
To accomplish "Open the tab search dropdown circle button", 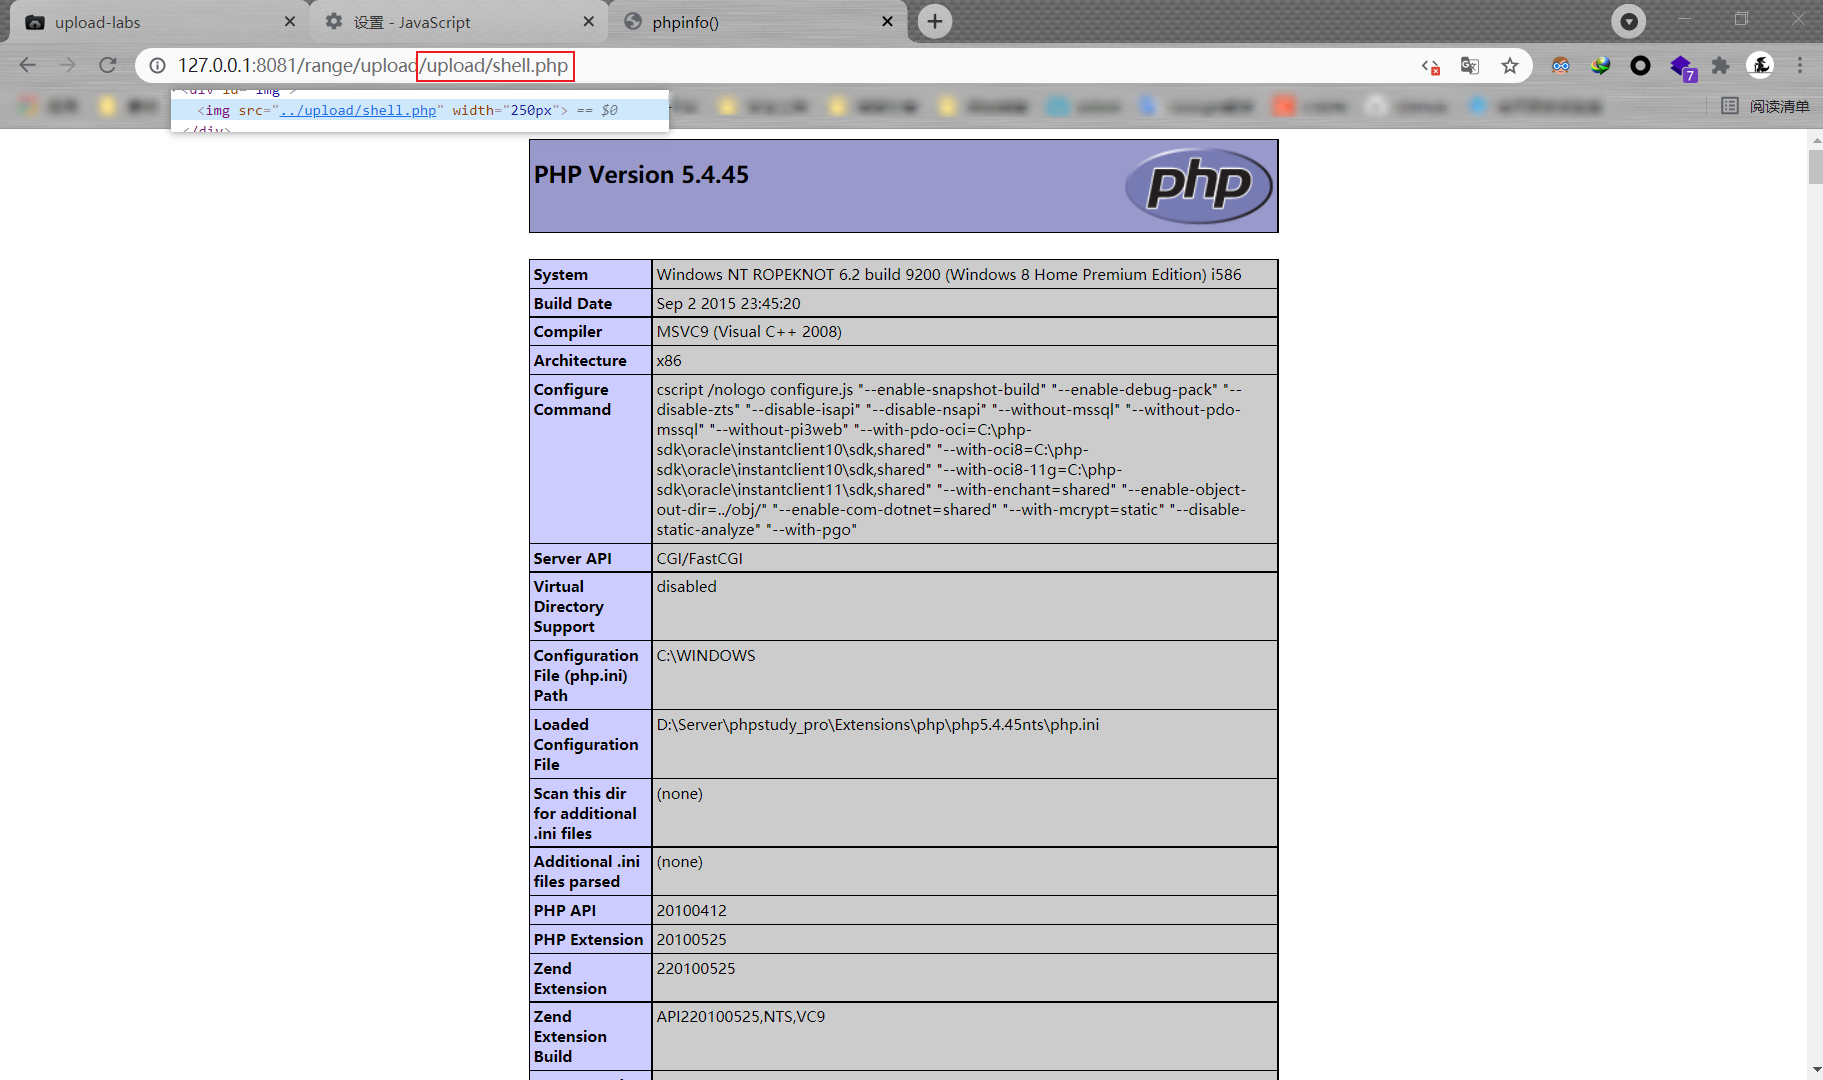I will [1629, 21].
